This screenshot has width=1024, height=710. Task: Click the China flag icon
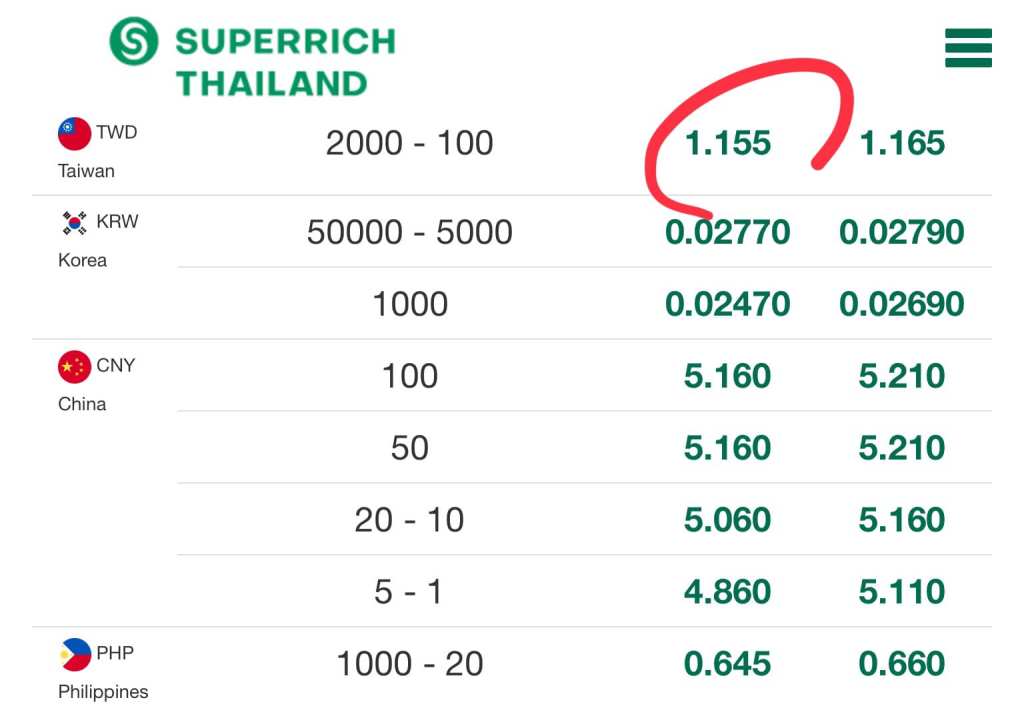[x=74, y=367]
